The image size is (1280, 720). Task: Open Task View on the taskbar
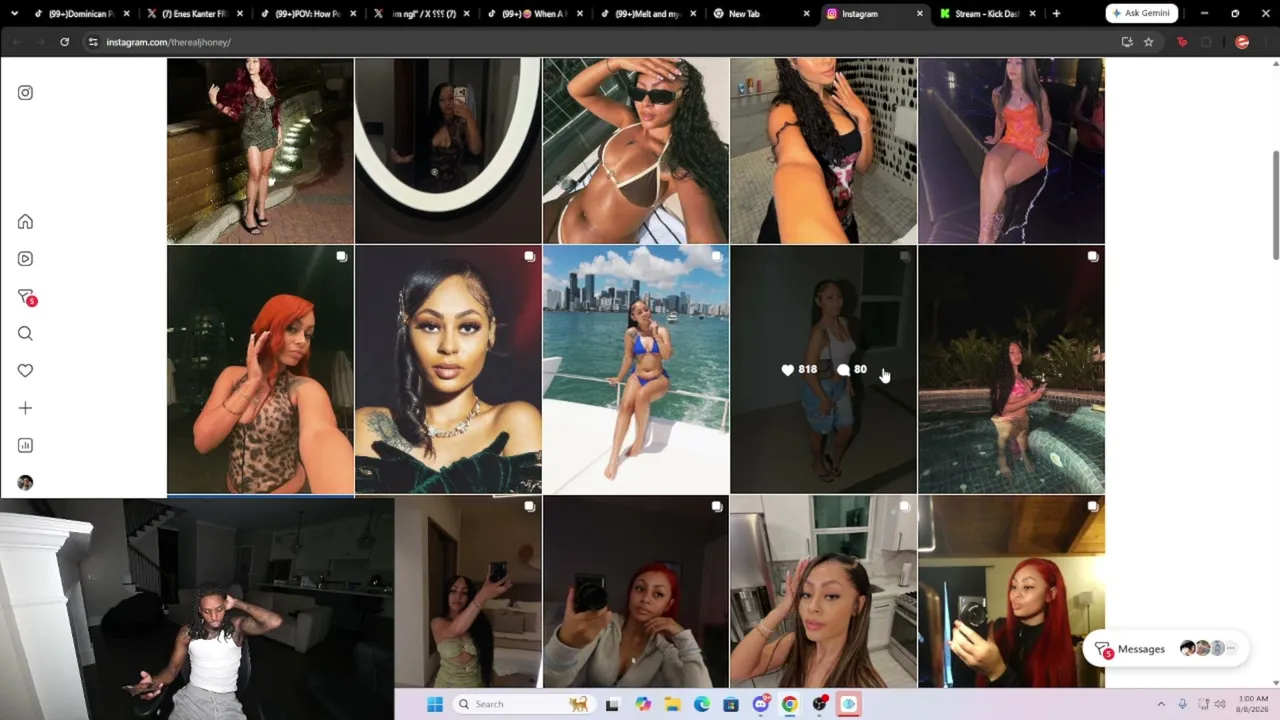612,704
